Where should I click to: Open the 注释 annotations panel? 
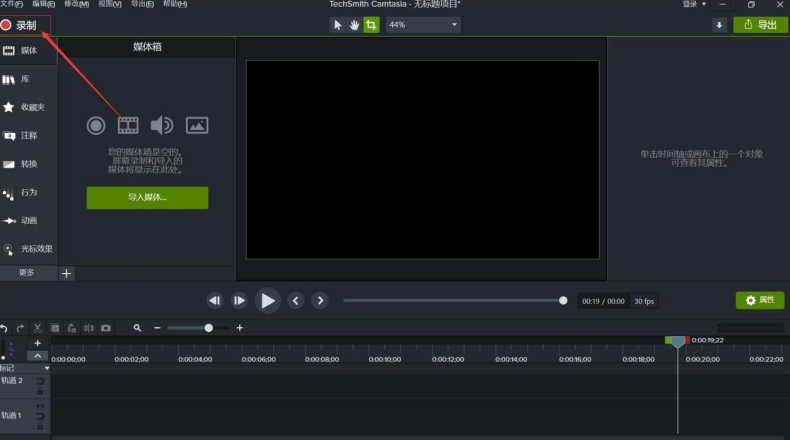28,135
